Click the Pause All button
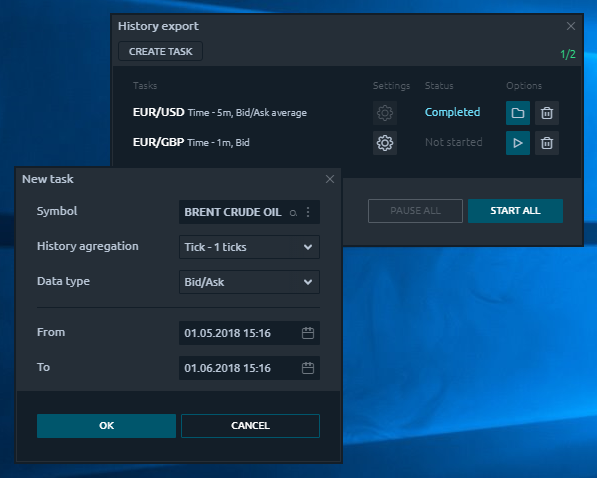The image size is (597, 478). pyautogui.click(x=415, y=211)
